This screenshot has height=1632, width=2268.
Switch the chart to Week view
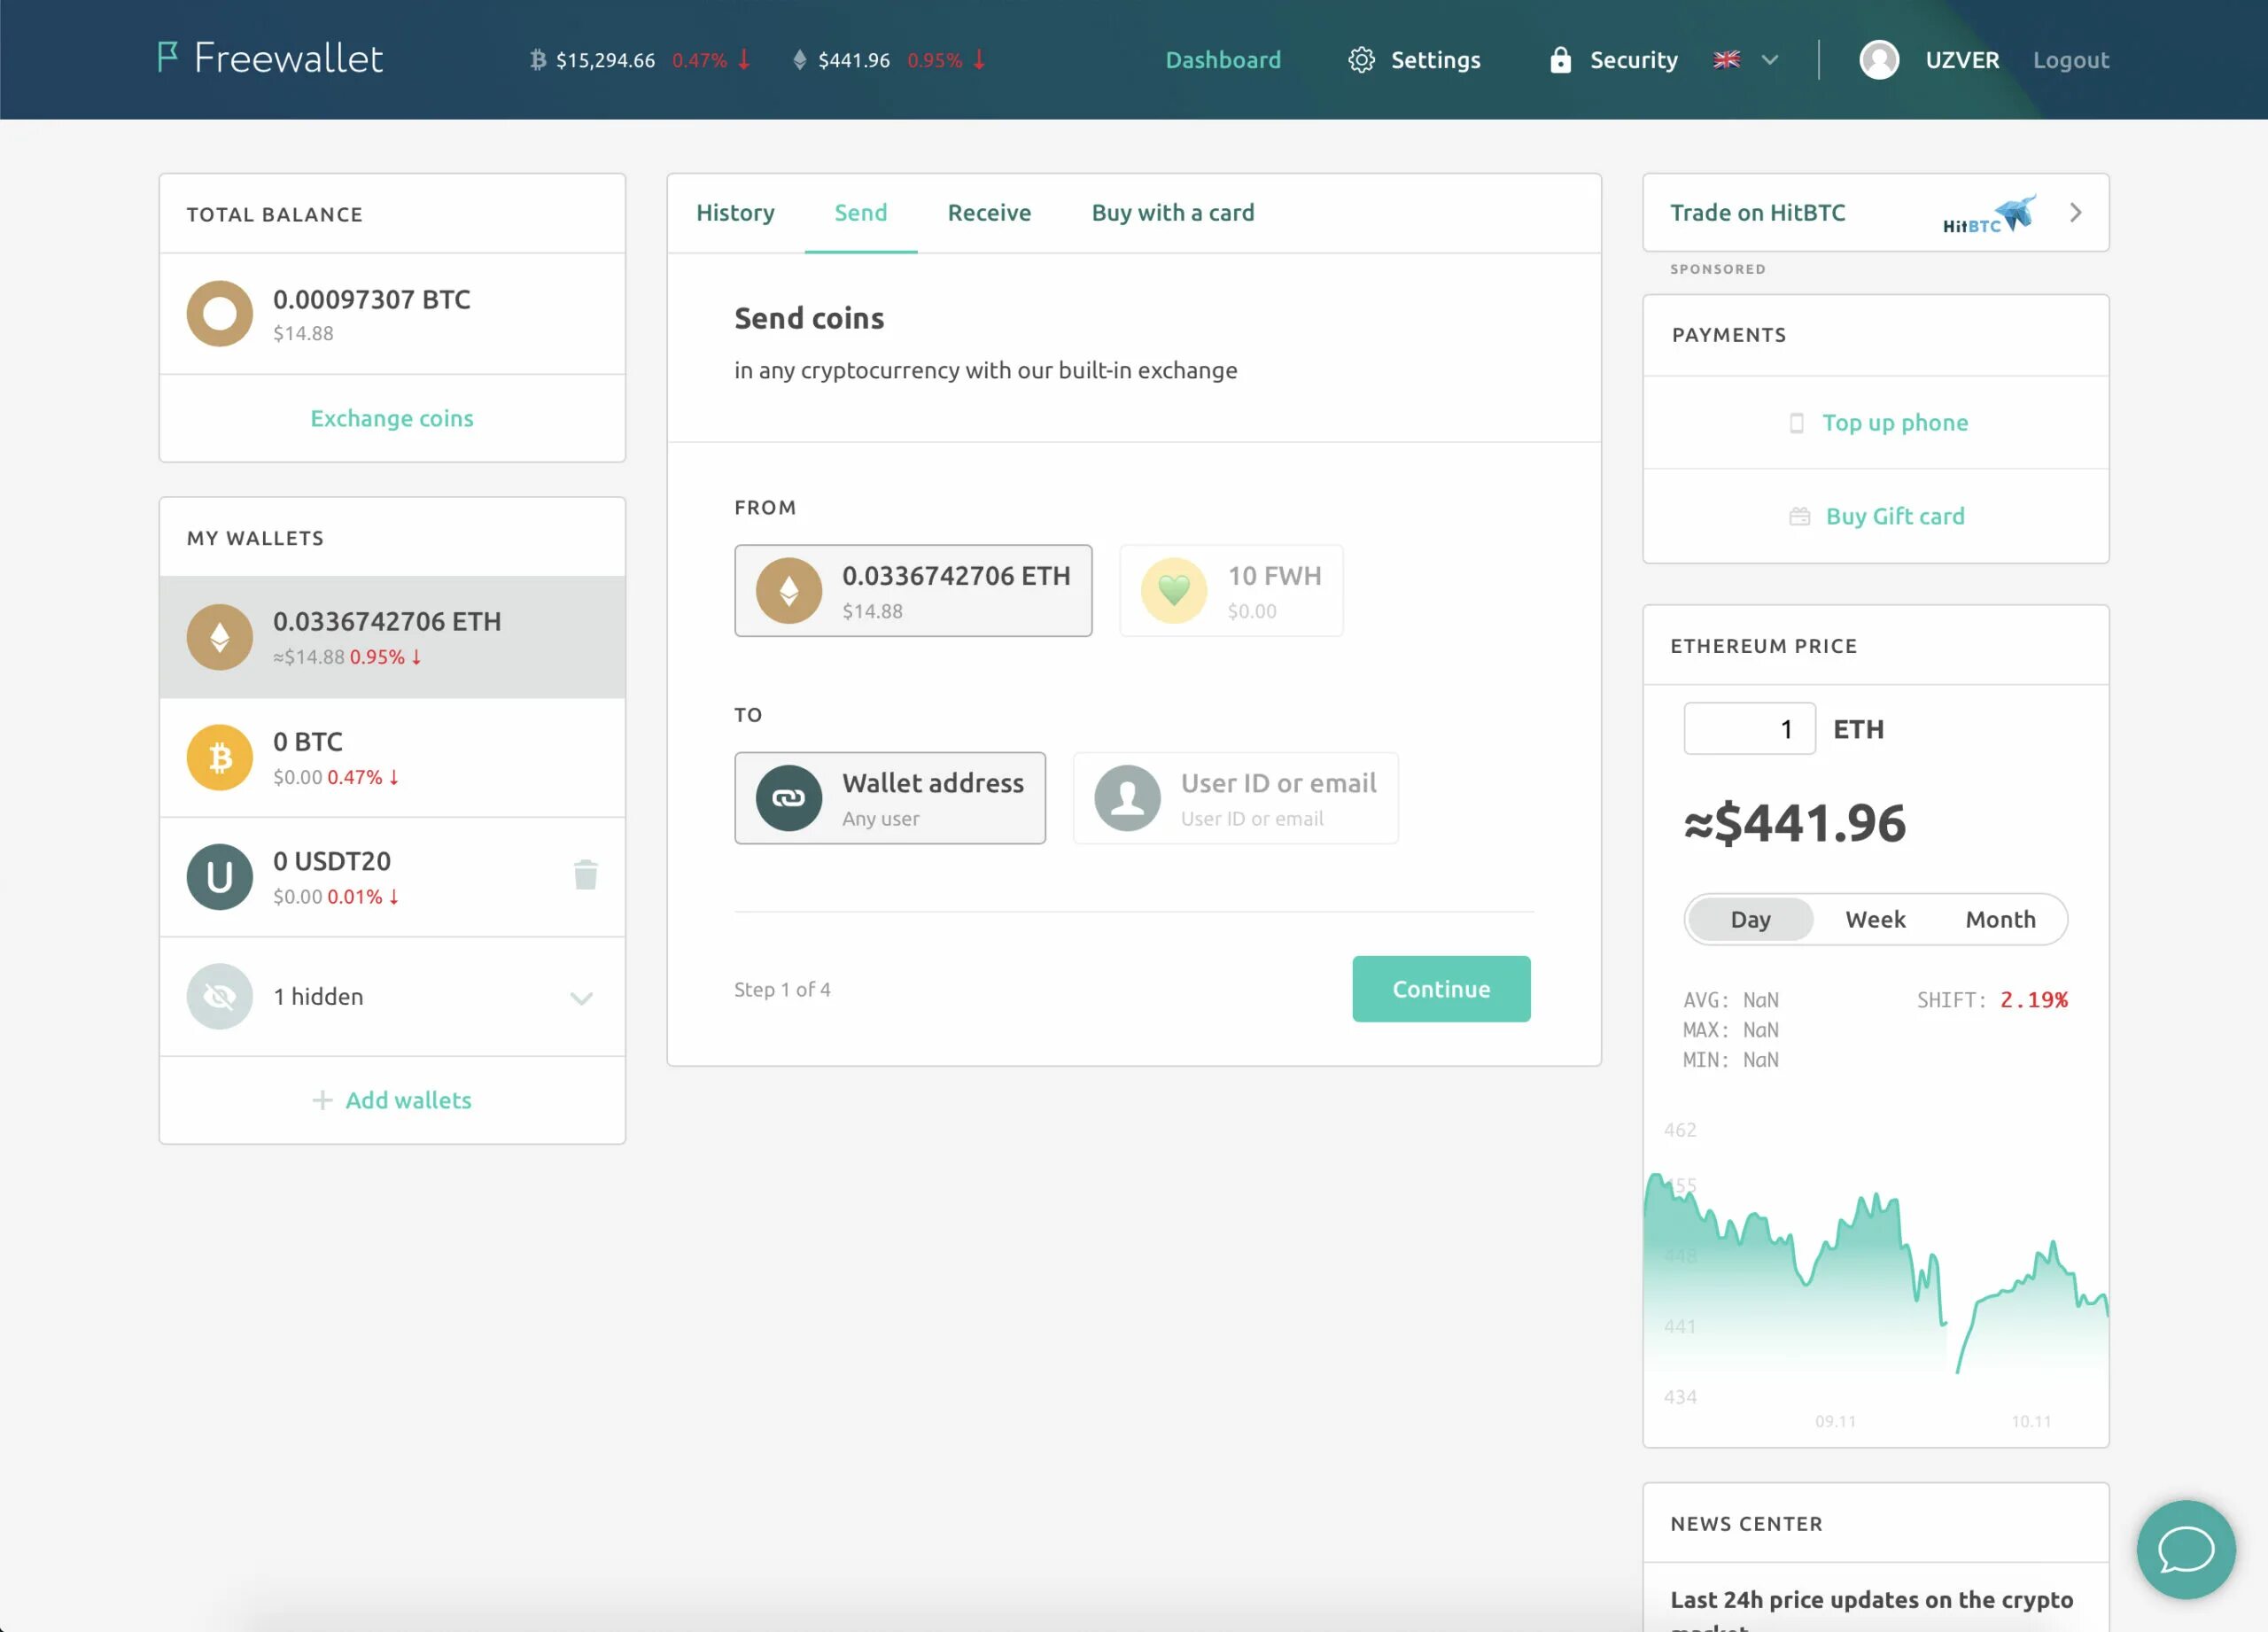[1875, 919]
